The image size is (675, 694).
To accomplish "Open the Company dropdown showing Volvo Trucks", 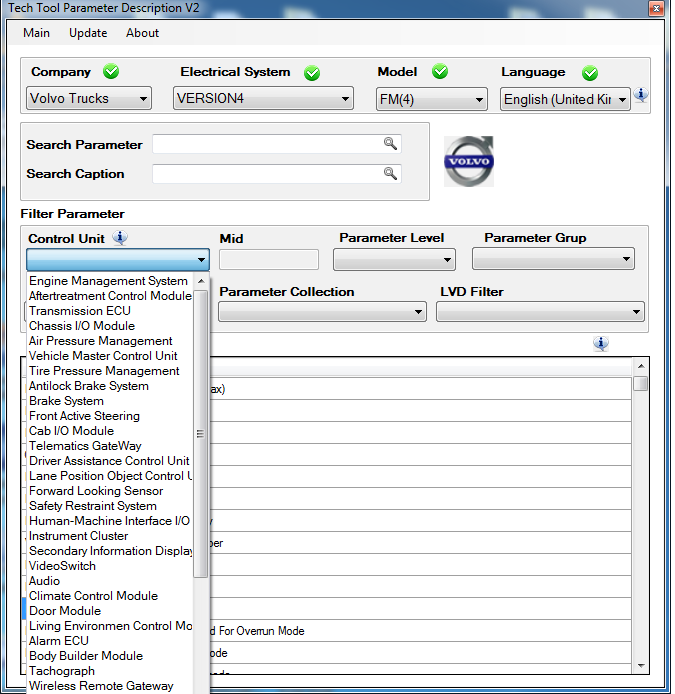I will [x=89, y=99].
